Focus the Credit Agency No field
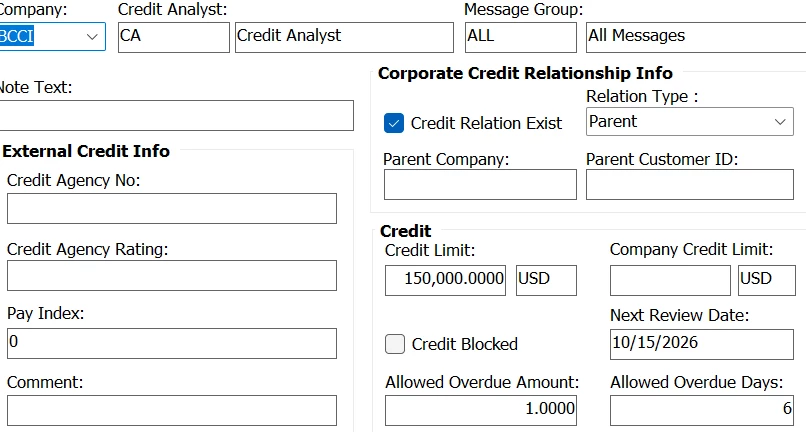 tap(172, 209)
